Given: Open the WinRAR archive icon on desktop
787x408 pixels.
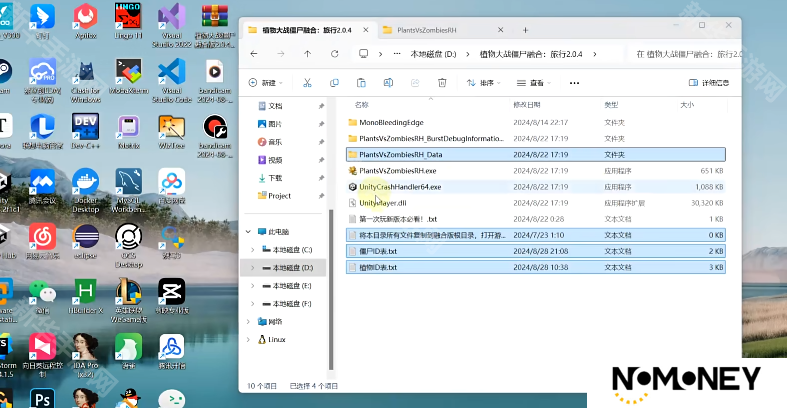Looking at the screenshot, I should tap(215, 25).
